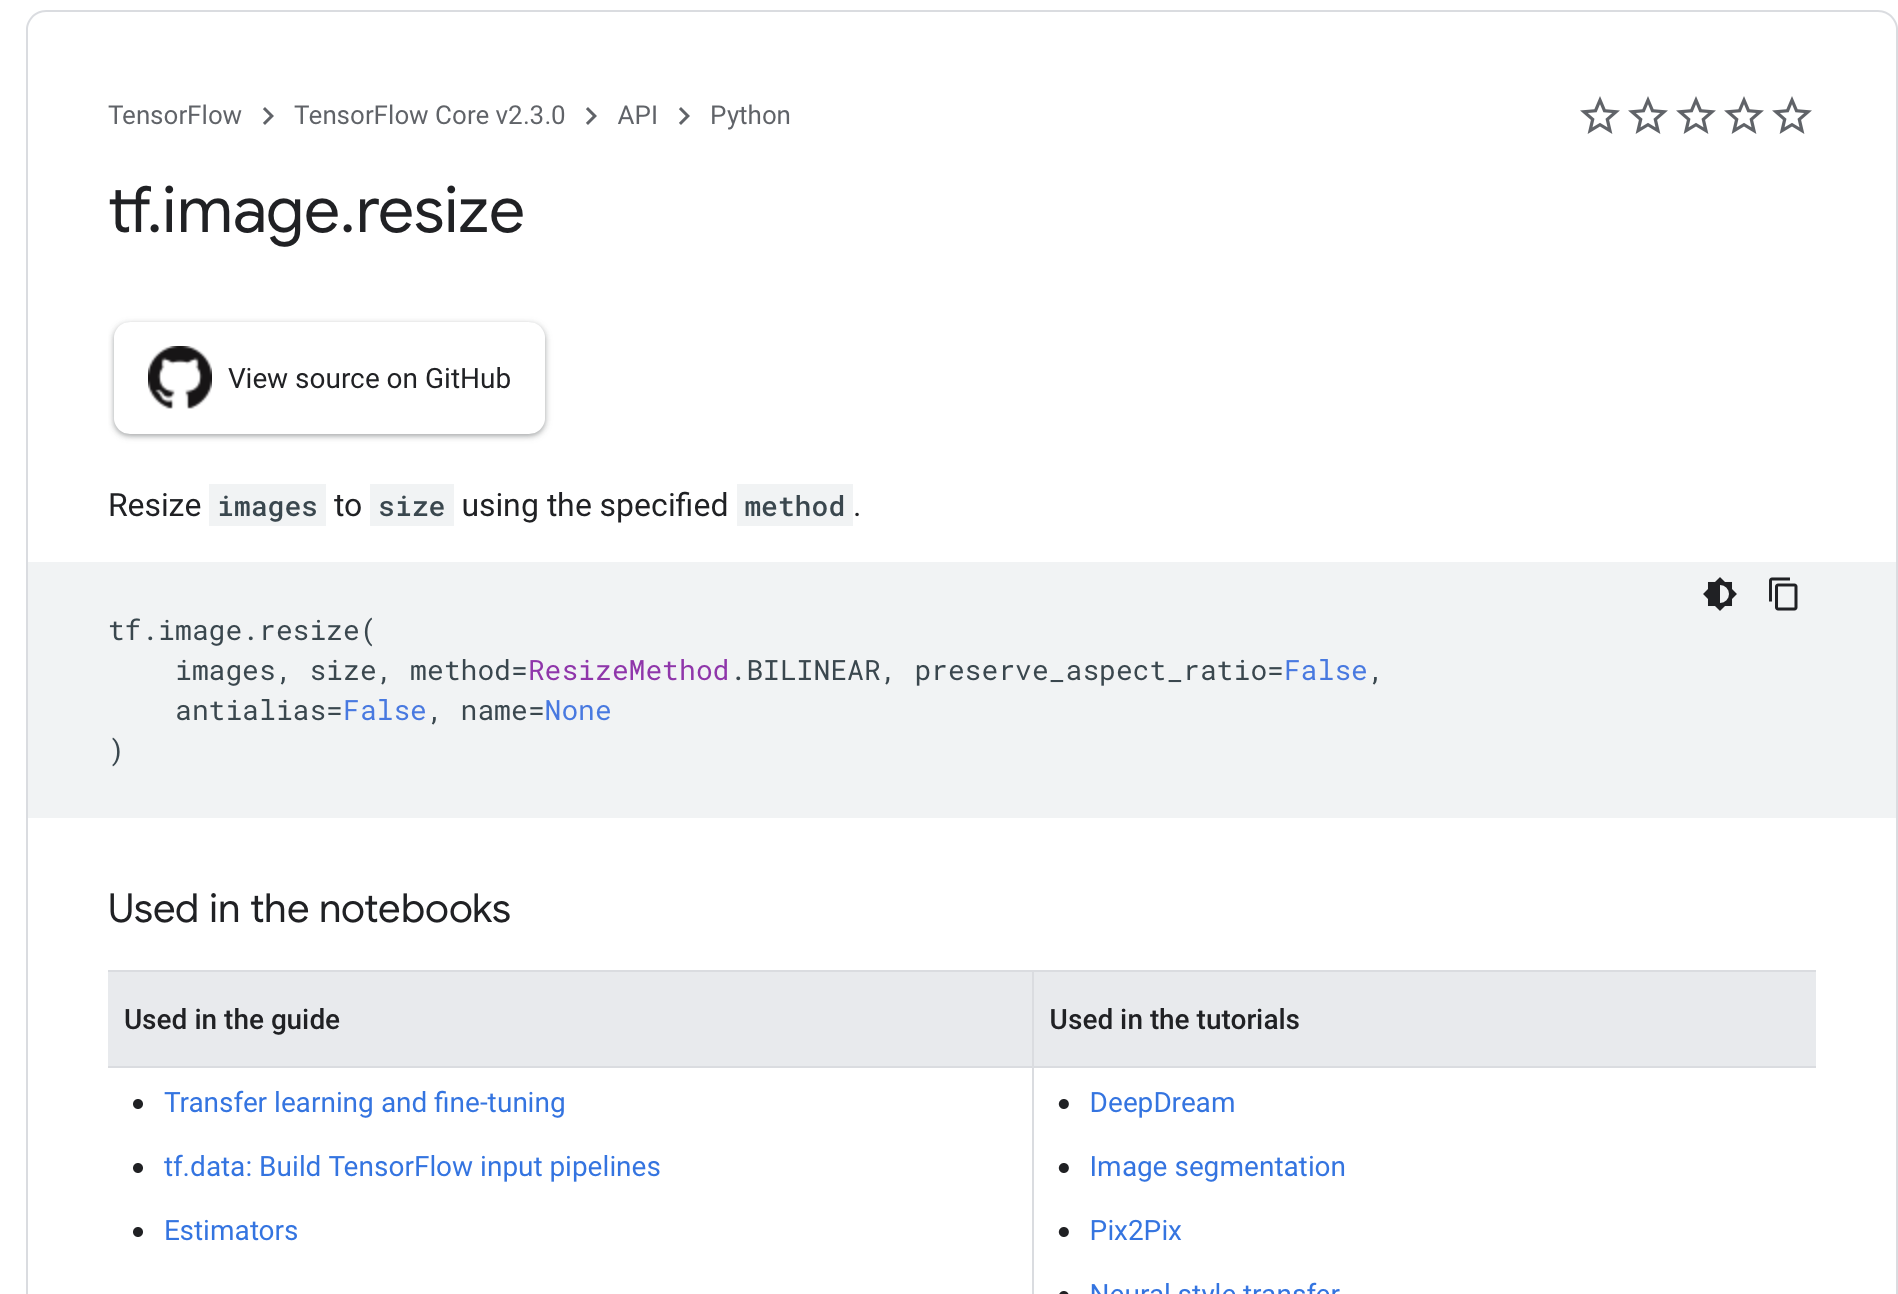Viewport: 1898px width, 1294px height.
Task: Open the Estimators guide link
Action: [x=231, y=1230]
